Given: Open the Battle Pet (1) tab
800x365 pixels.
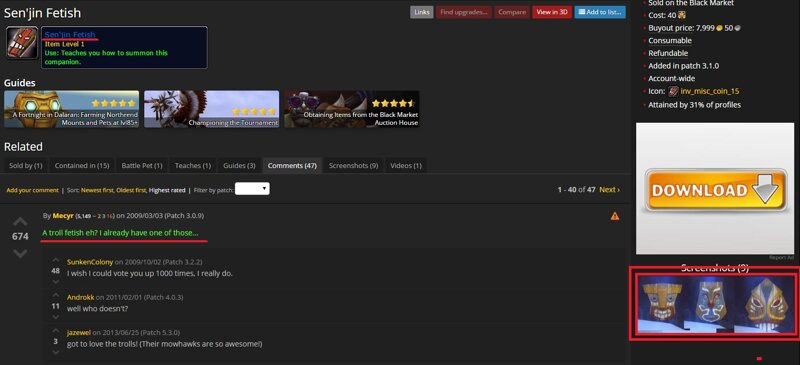Looking at the screenshot, I should [142, 166].
